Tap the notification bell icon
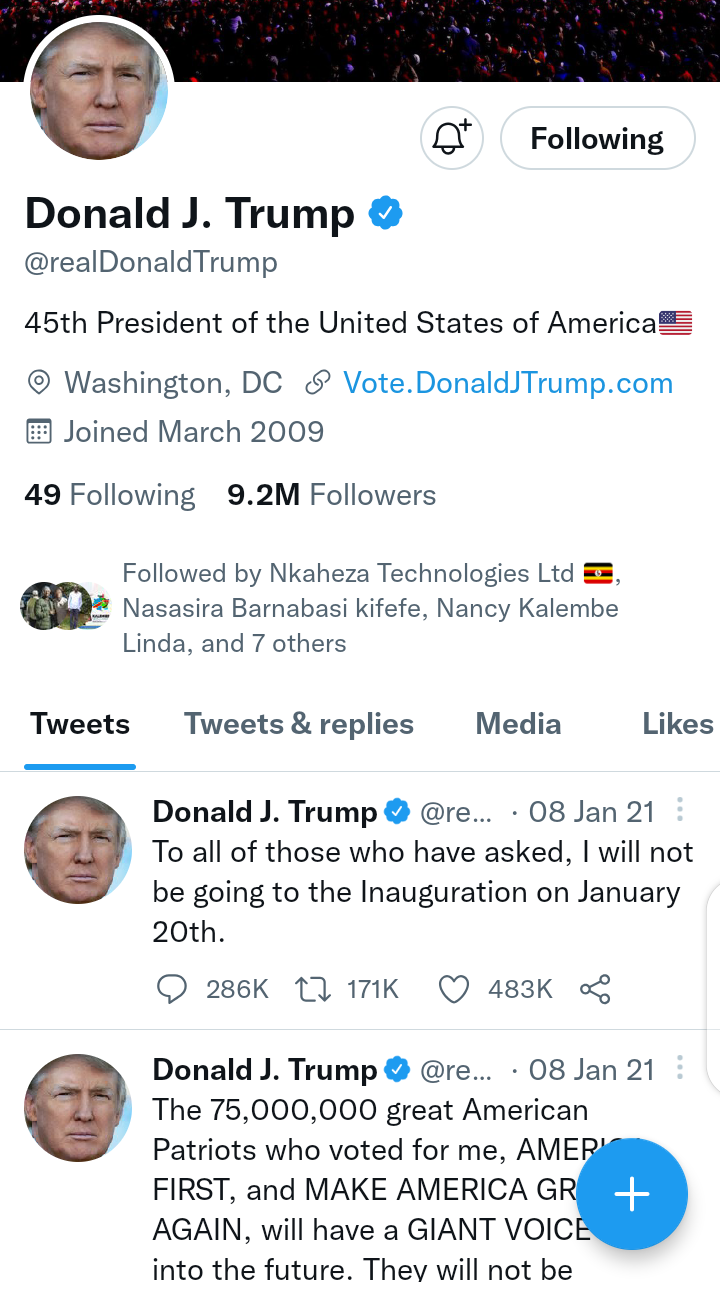Image resolution: width=720 pixels, height=1293 pixels. pyautogui.click(x=451, y=138)
